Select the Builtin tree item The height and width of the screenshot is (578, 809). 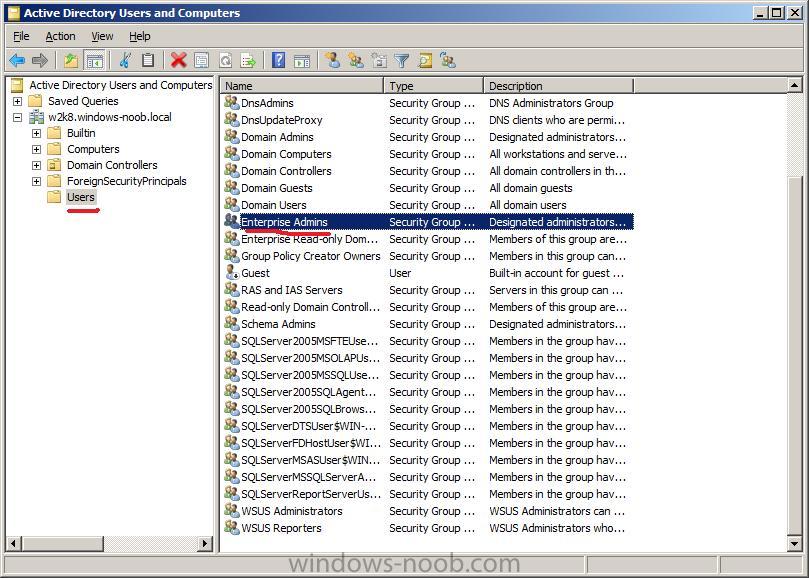tap(81, 133)
